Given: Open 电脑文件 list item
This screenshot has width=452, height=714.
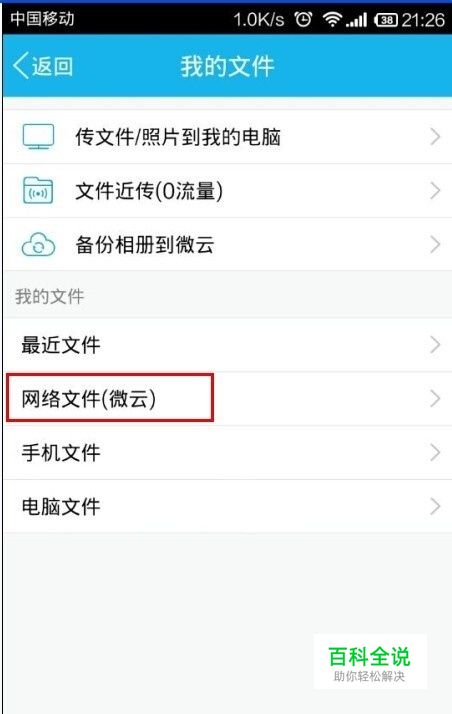Looking at the screenshot, I should (228, 506).
